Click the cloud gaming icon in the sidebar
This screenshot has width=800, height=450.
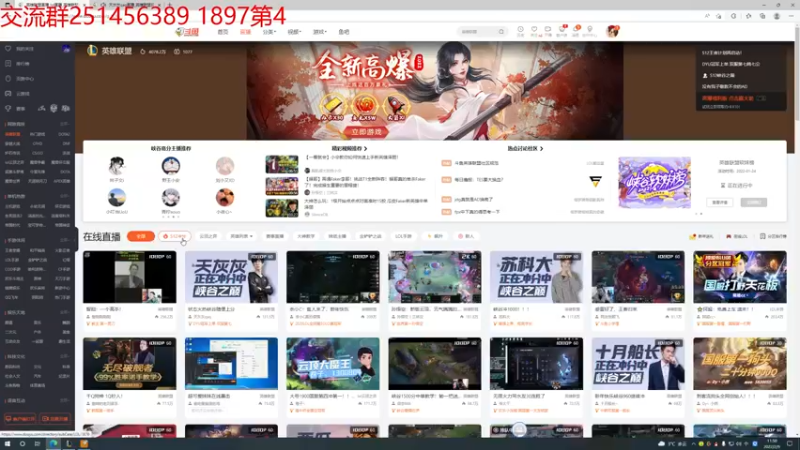(8, 93)
